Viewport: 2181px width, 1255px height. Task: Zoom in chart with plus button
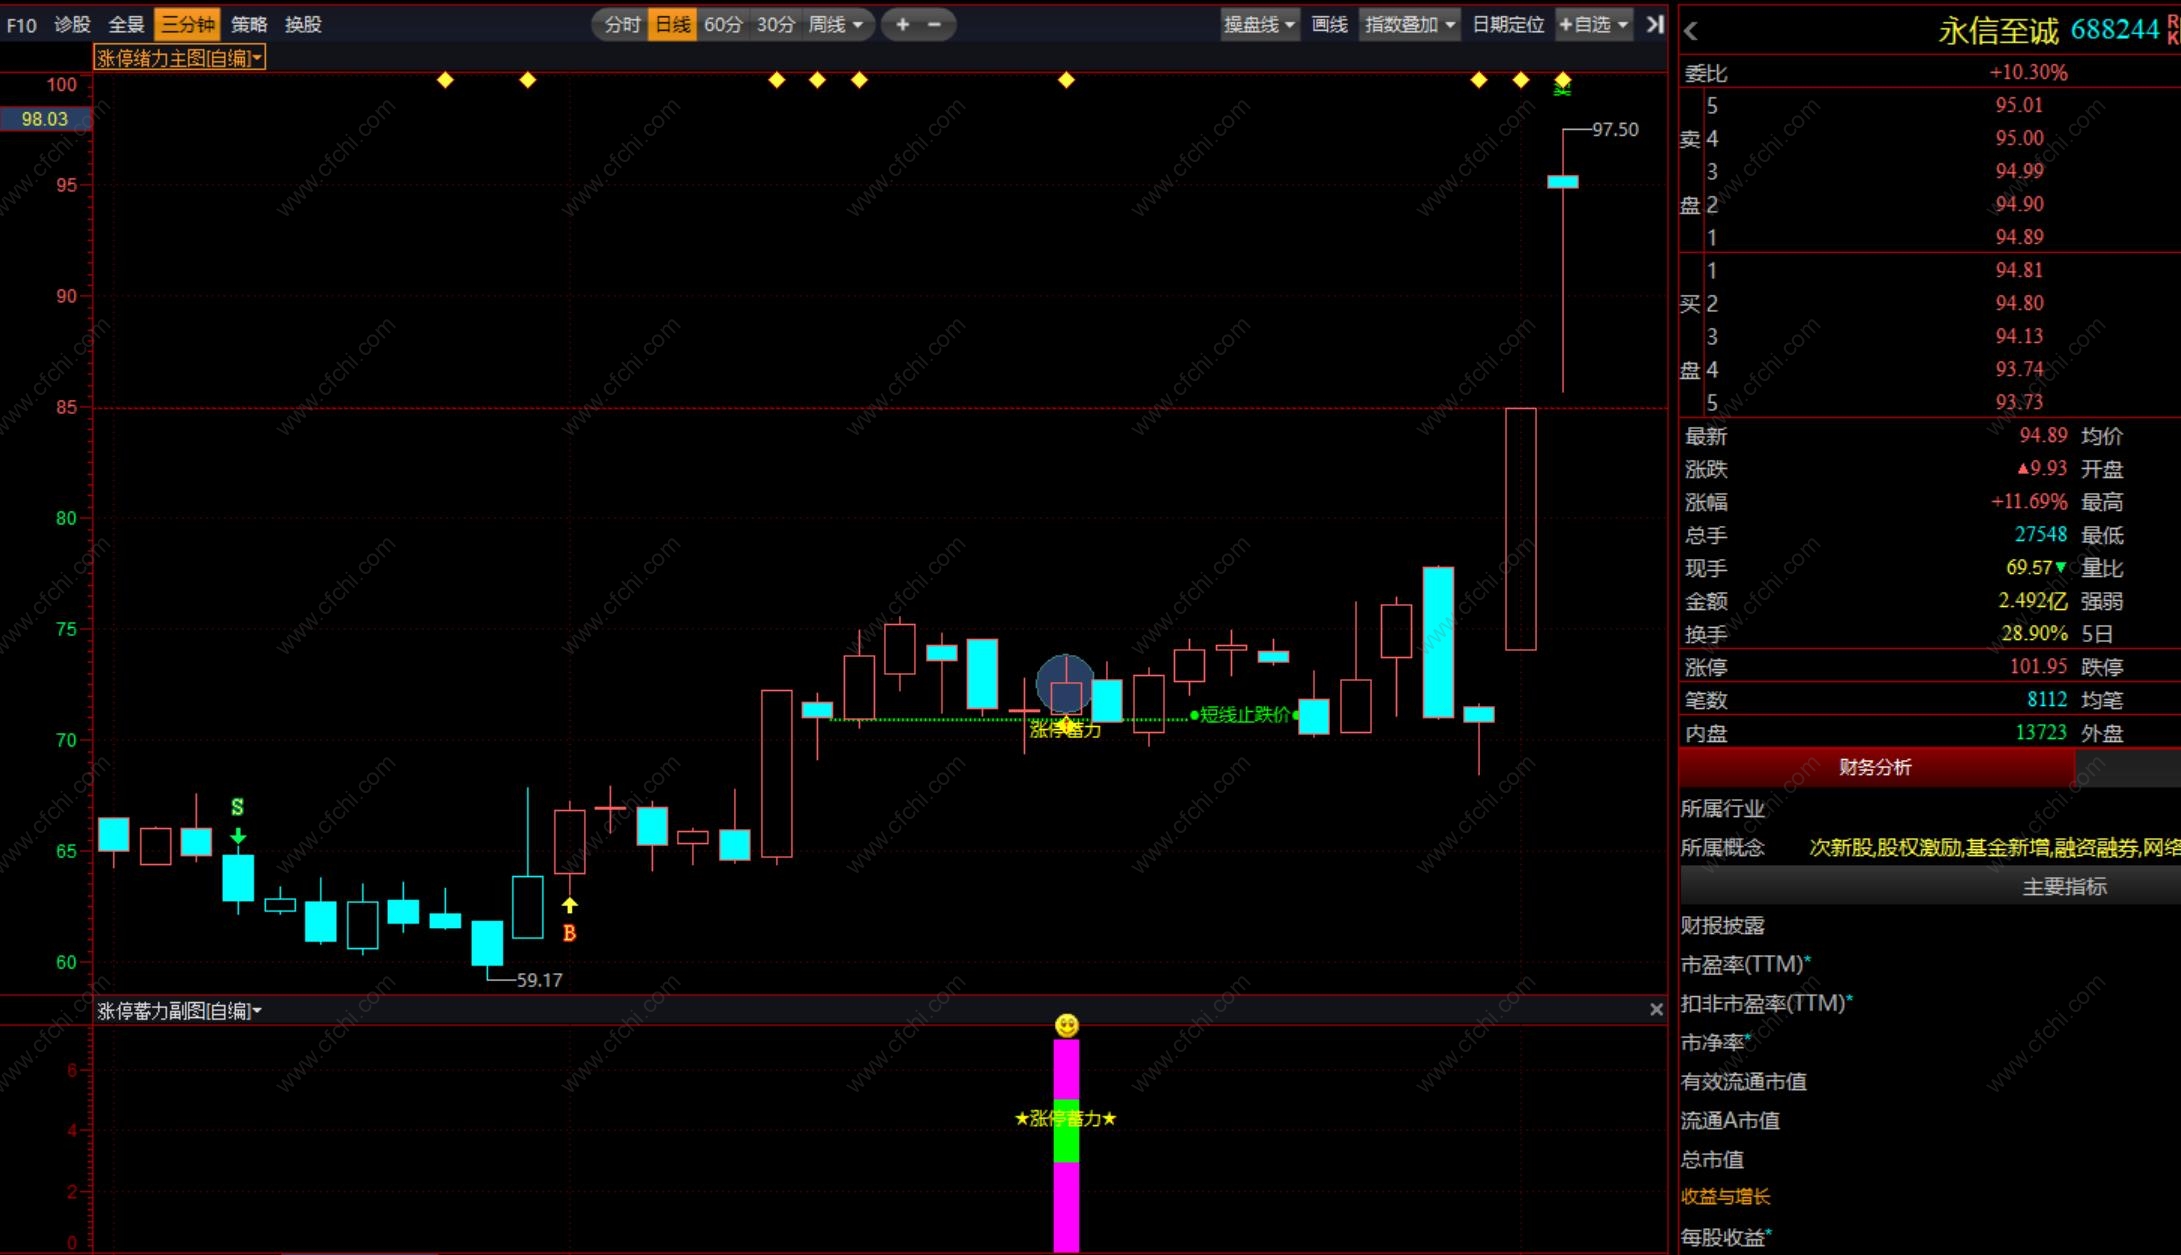click(902, 24)
